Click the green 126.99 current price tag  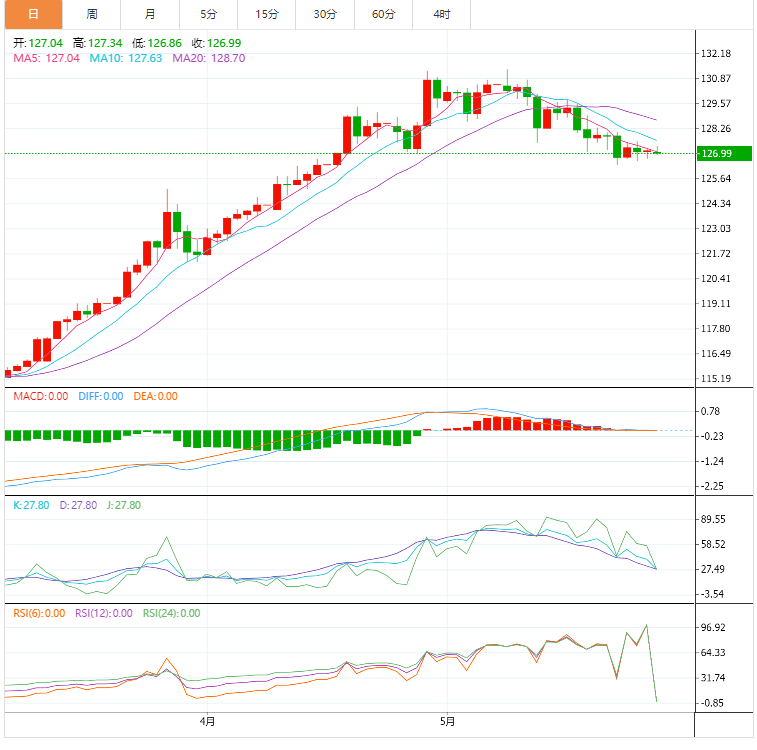[x=721, y=153]
